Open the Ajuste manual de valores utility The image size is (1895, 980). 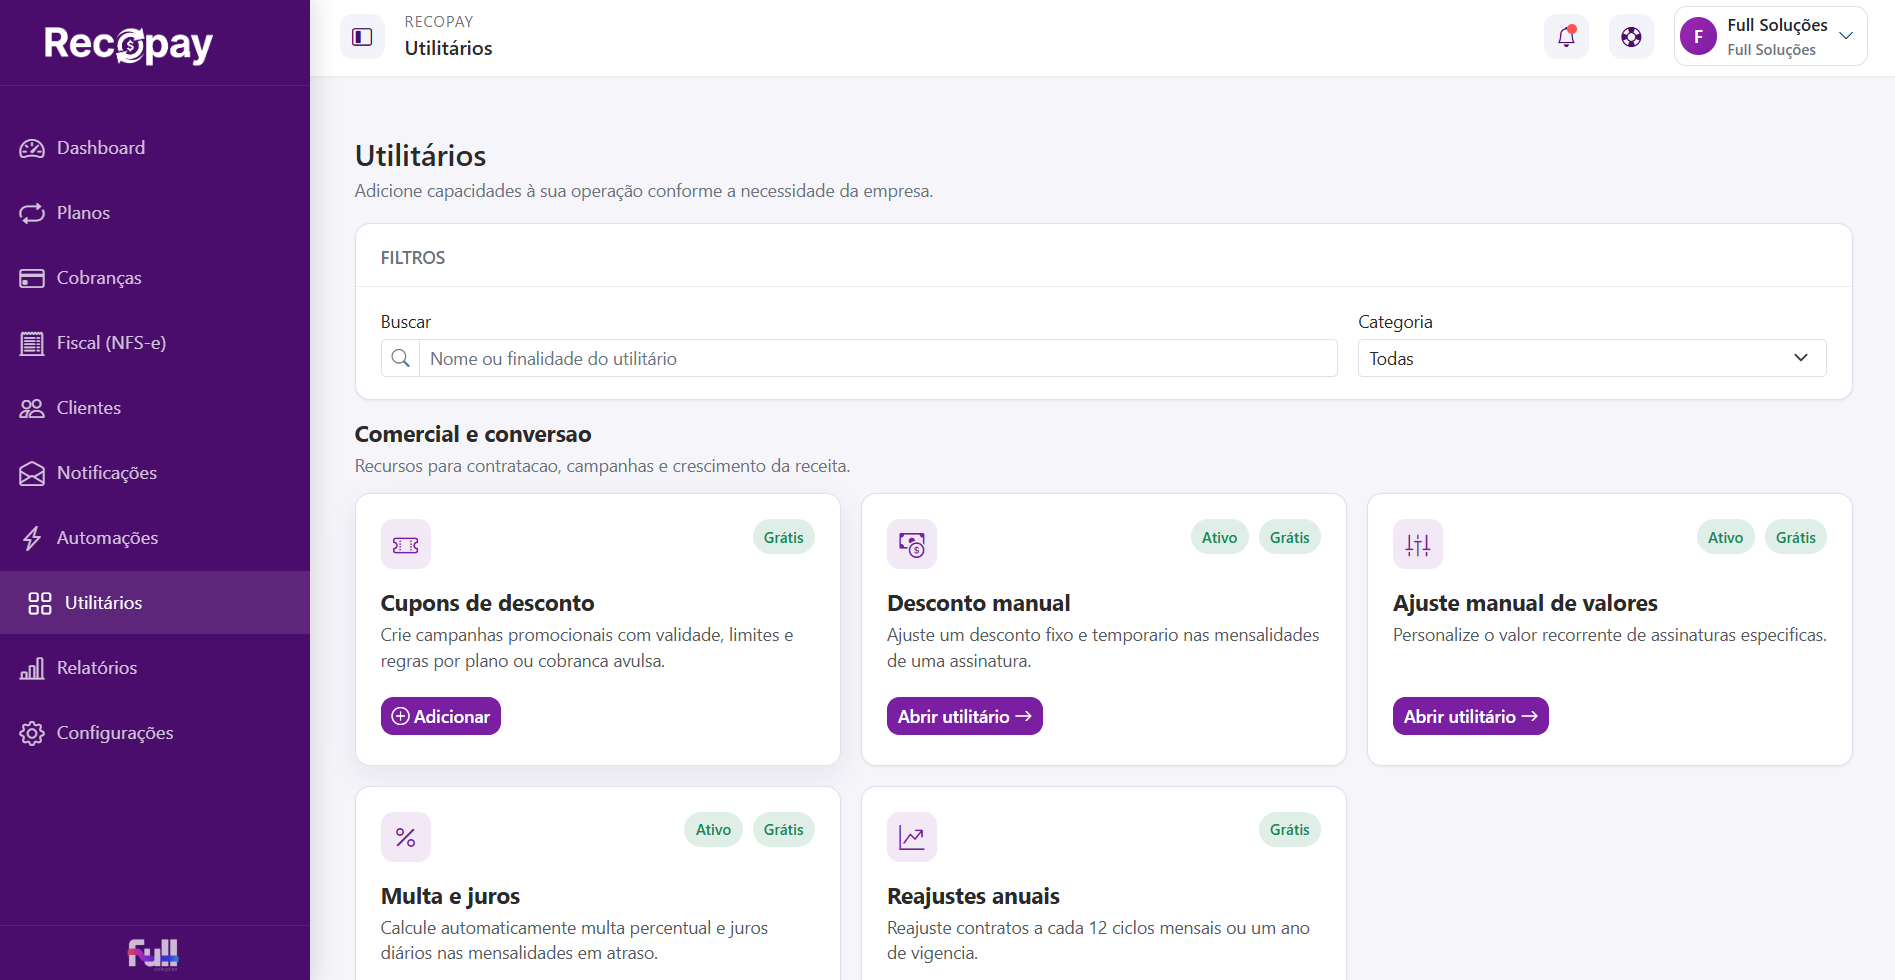[x=1471, y=716]
